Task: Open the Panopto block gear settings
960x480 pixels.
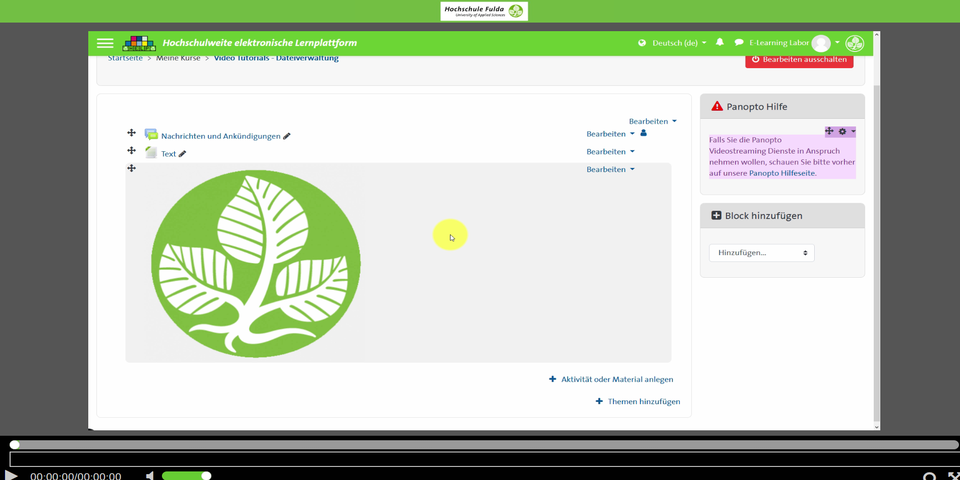Action: 847,132
